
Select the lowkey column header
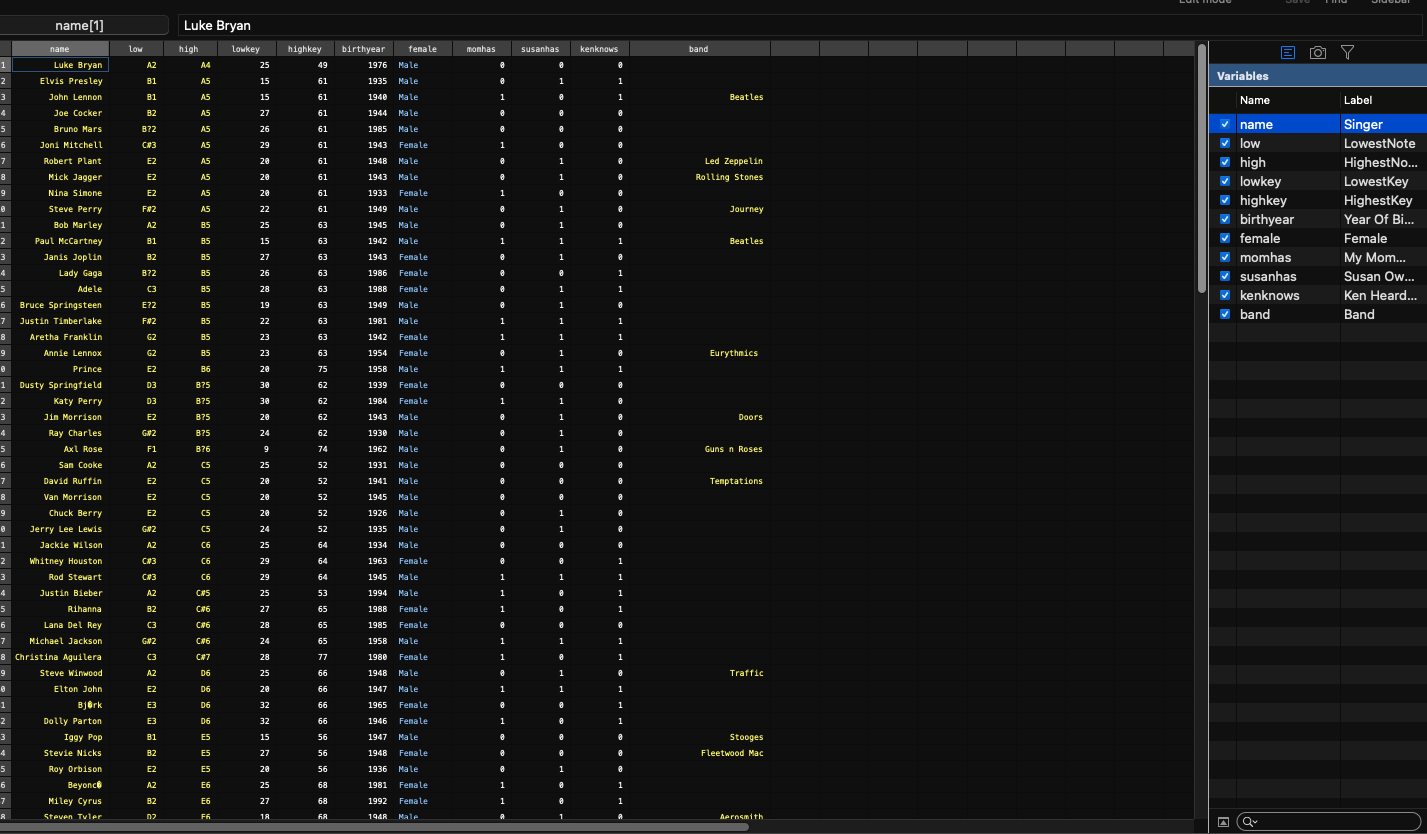pos(245,49)
